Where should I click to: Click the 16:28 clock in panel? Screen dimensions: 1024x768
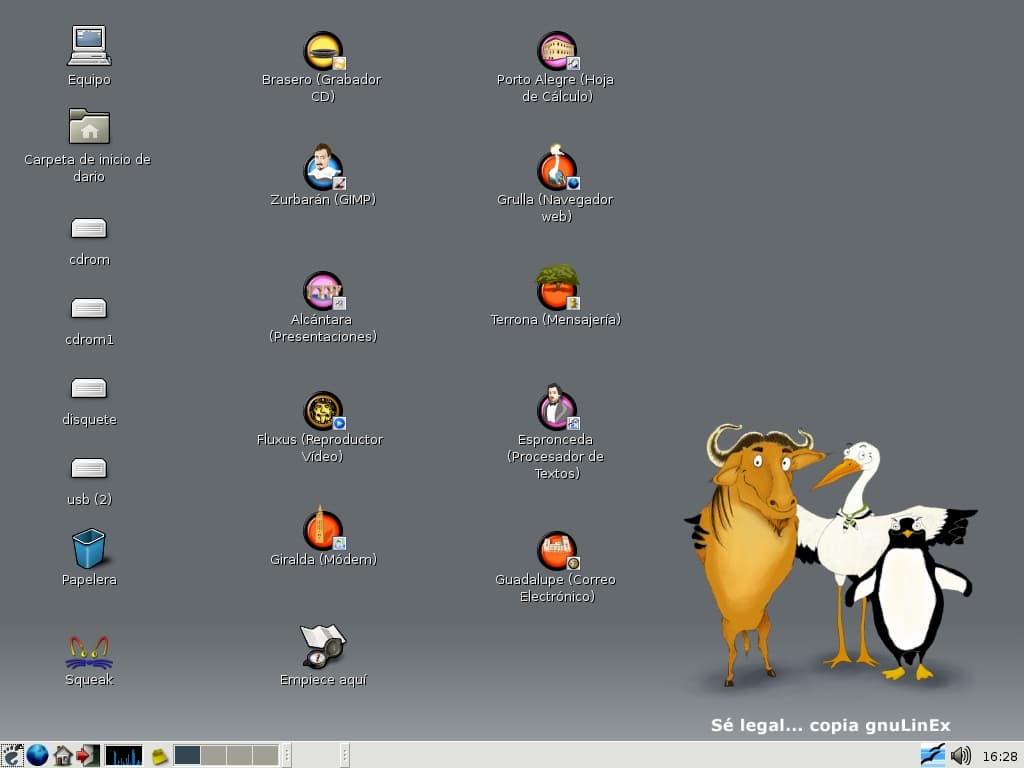click(999, 756)
